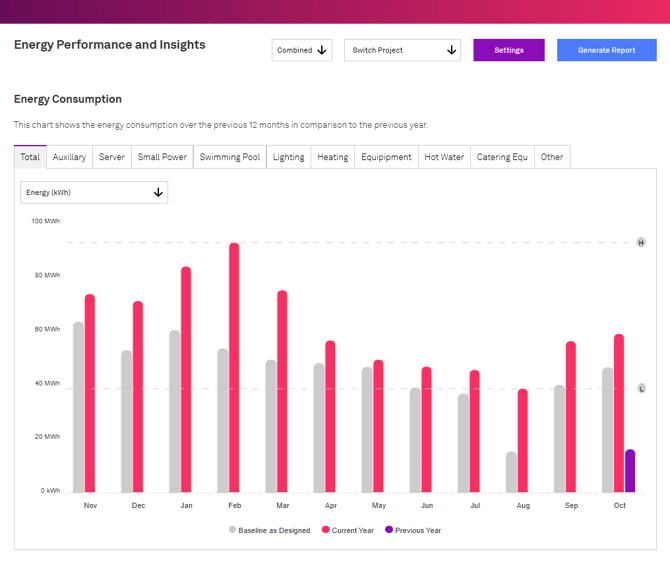Click the arrow icon in Switch Project
The image size is (670, 562).
pyautogui.click(x=451, y=50)
